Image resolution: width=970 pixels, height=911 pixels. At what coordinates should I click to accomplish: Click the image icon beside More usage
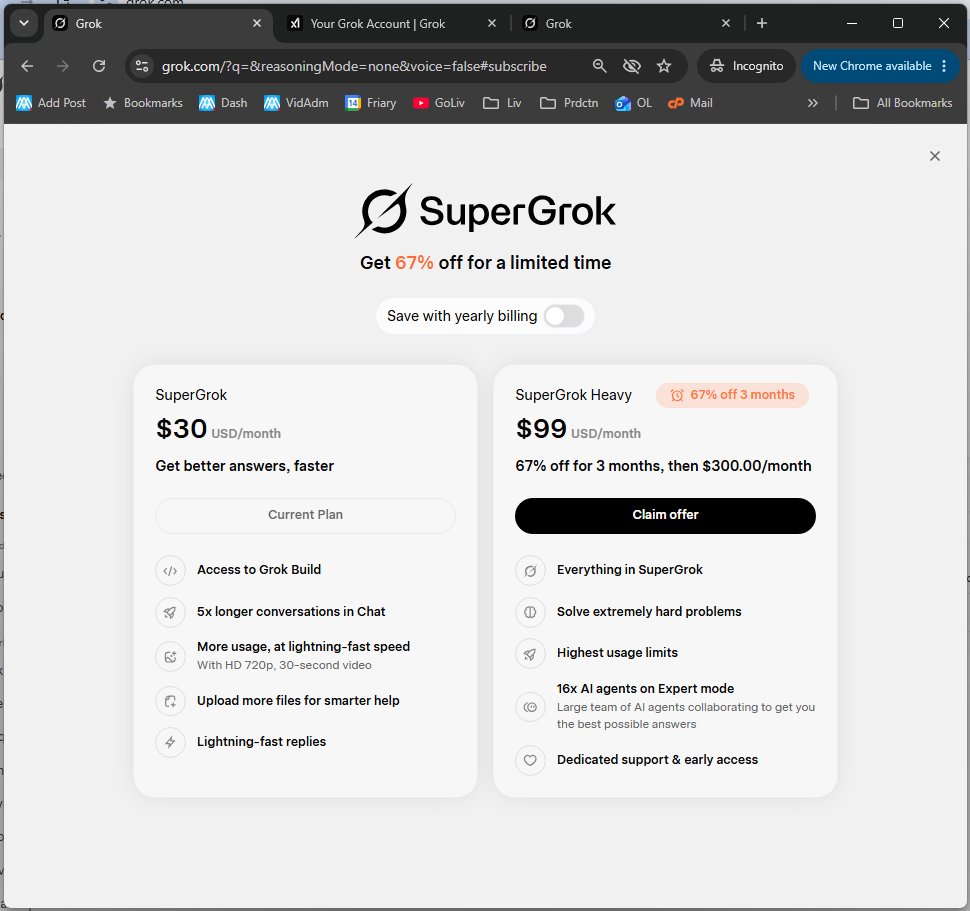coord(170,656)
